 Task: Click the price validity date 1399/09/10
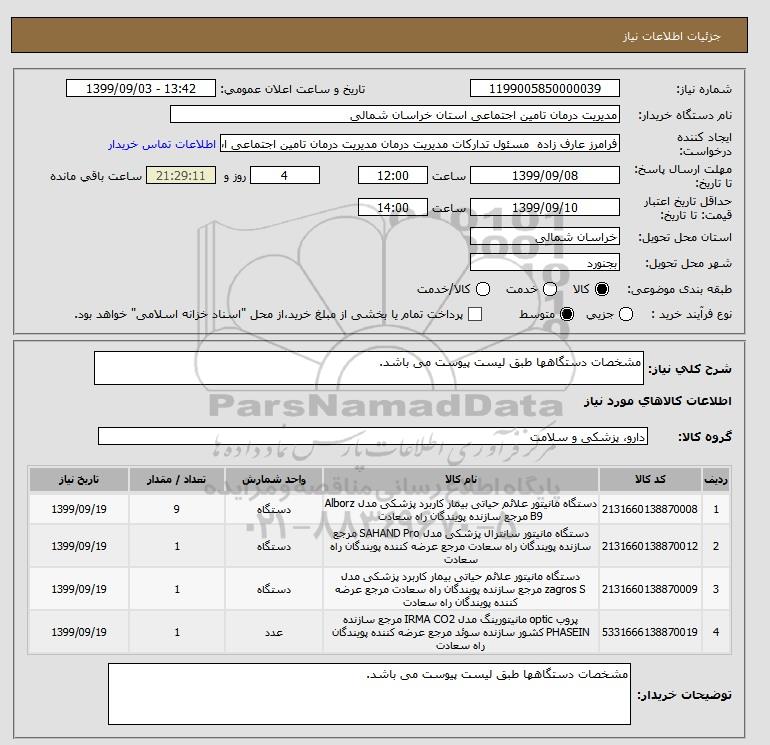pyautogui.click(x=545, y=207)
